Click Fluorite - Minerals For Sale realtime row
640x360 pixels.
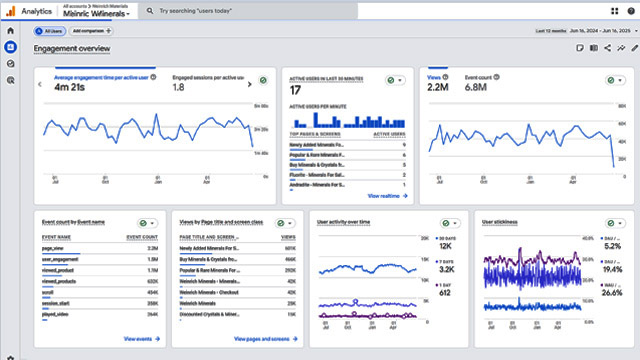tap(347, 175)
